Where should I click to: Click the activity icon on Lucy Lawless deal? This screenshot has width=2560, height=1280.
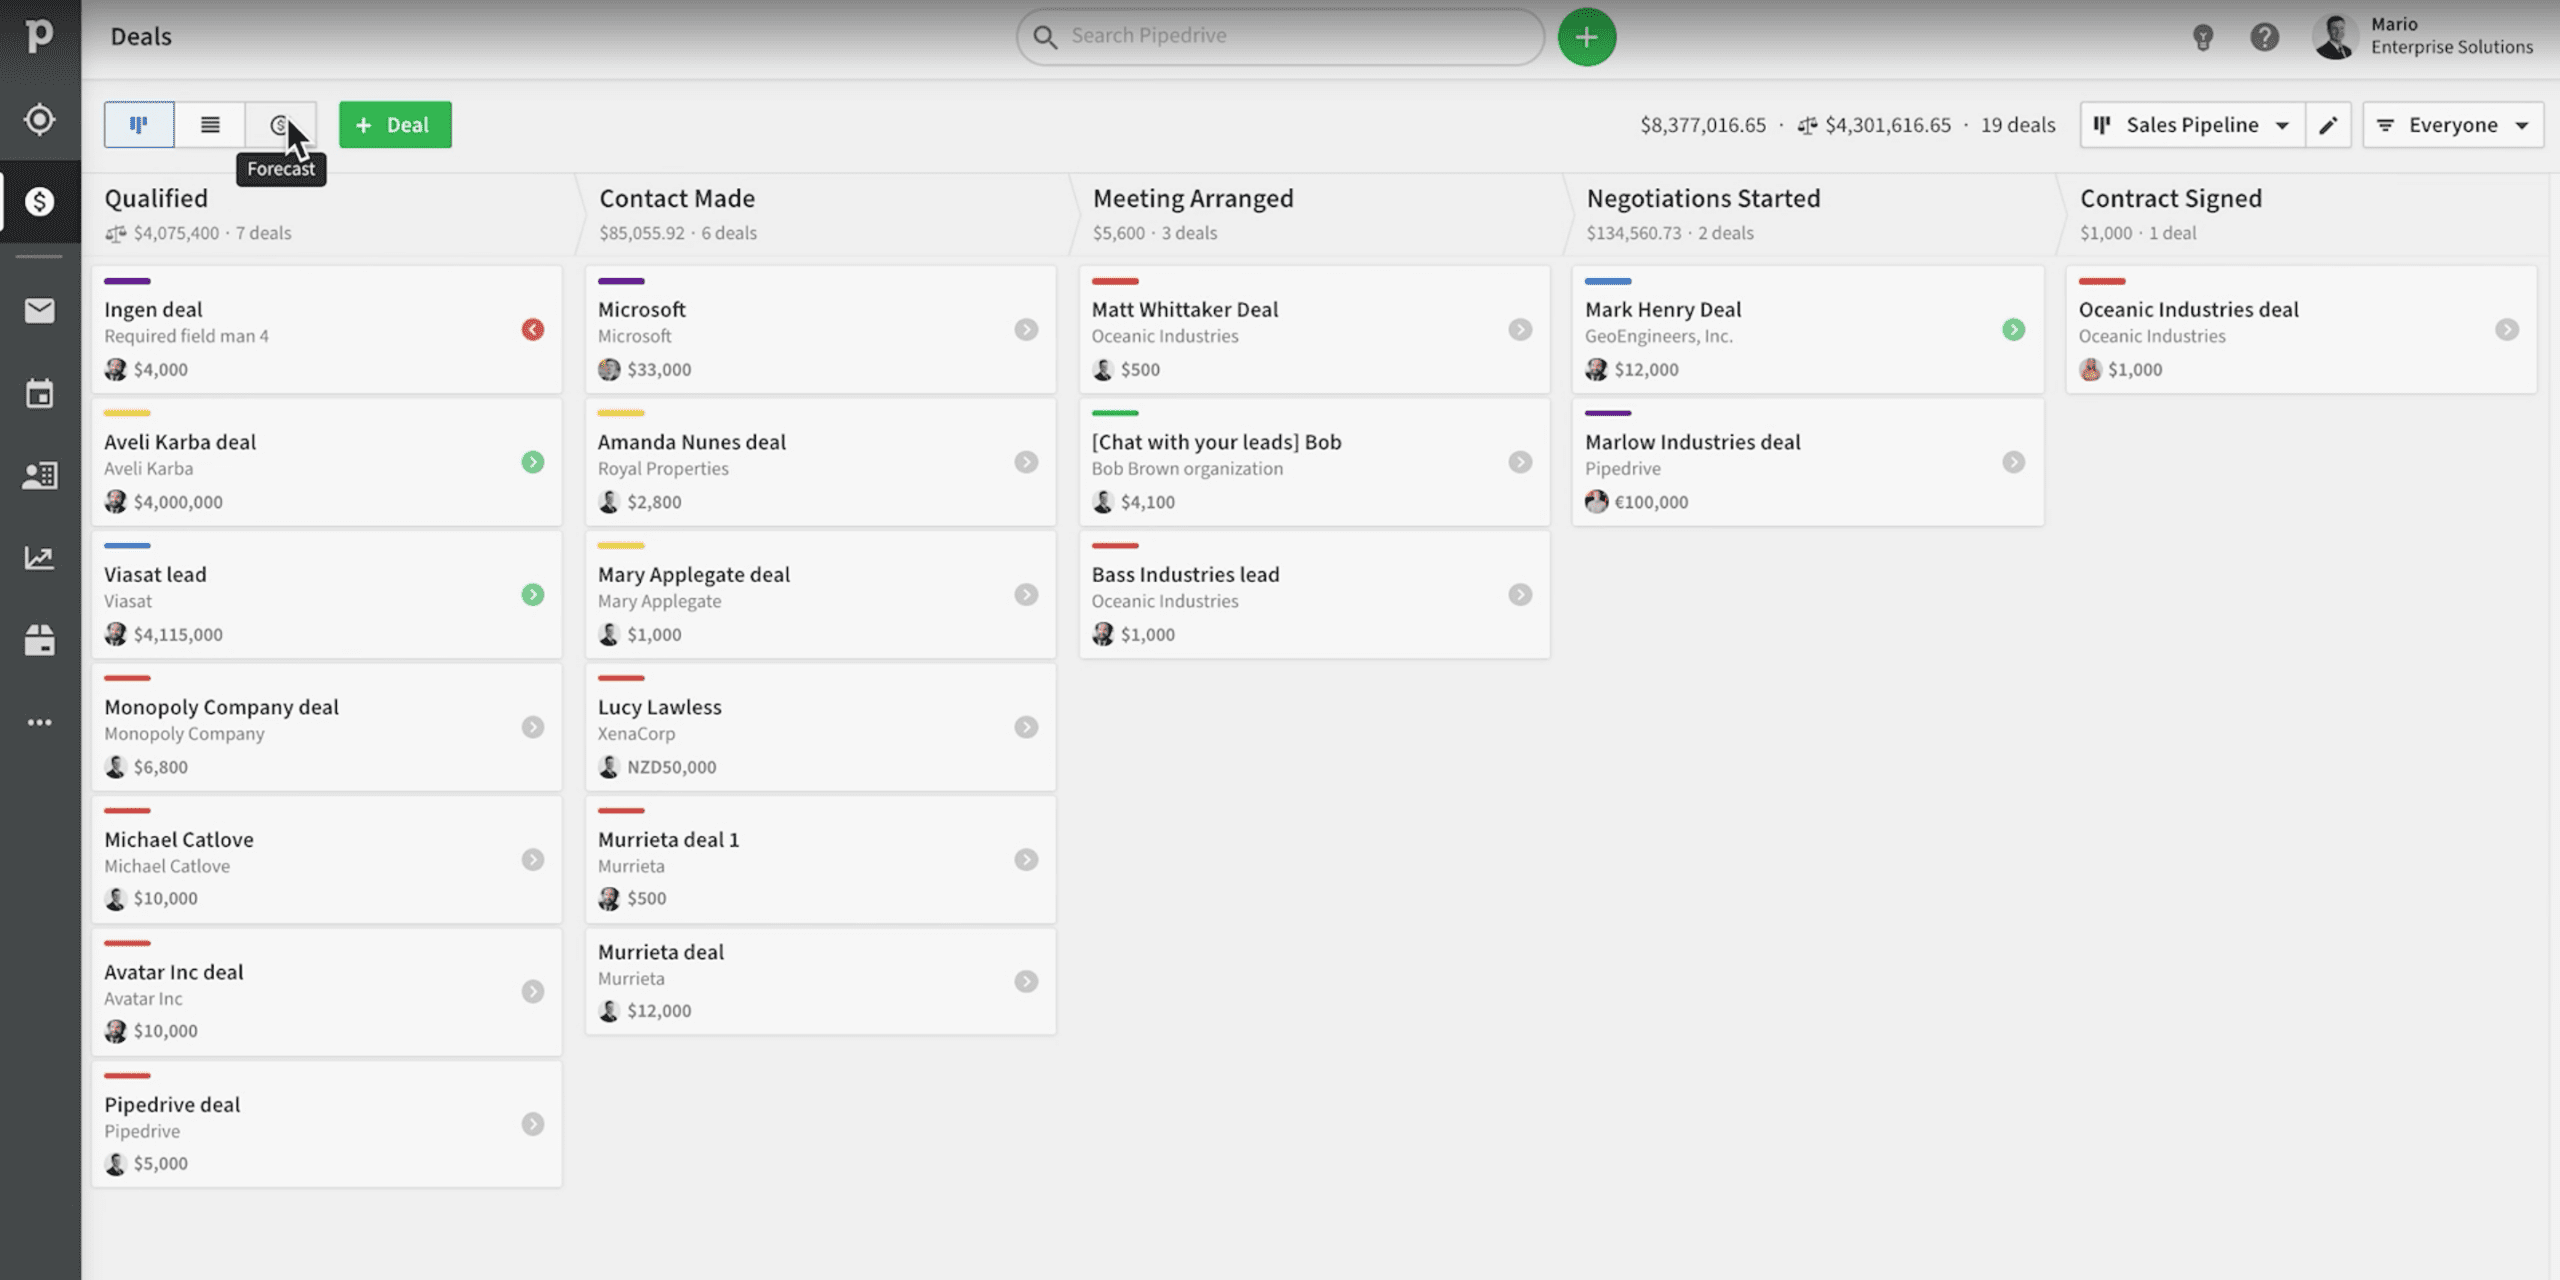click(1026, 727)
